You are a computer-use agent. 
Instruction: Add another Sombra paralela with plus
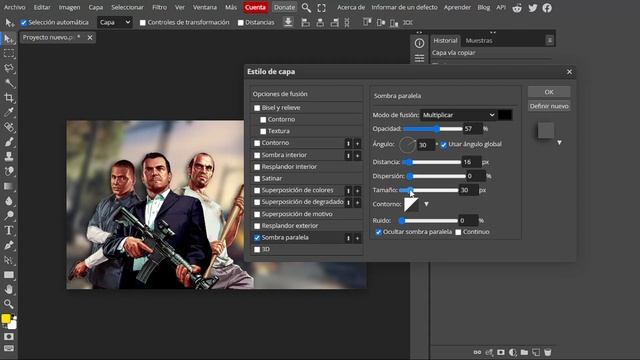[357, 238]
